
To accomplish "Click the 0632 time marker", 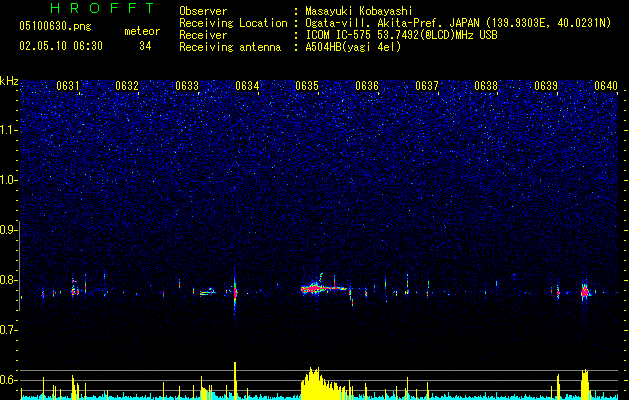I will (127, 85).
